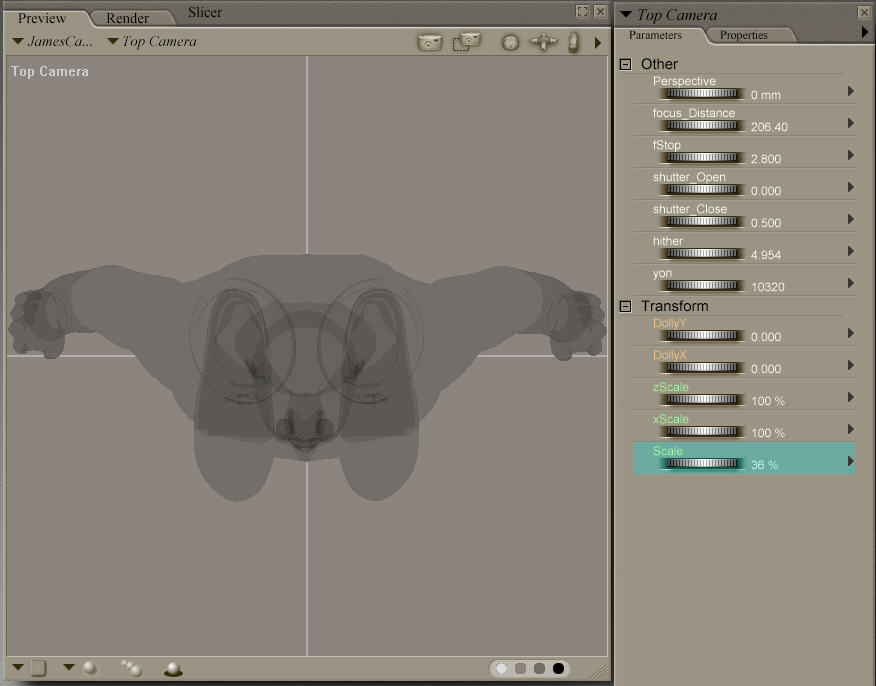Click the Scale parameter dial

[704, 464]
